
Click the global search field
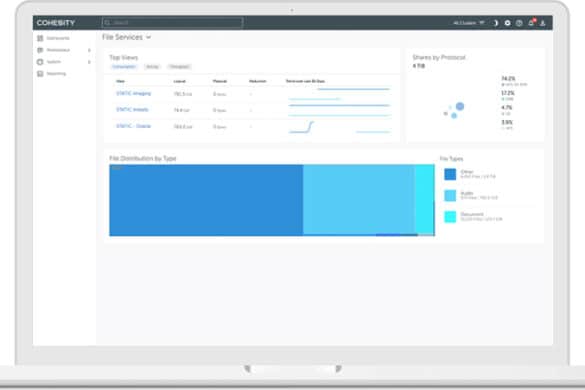coord(172,23)
